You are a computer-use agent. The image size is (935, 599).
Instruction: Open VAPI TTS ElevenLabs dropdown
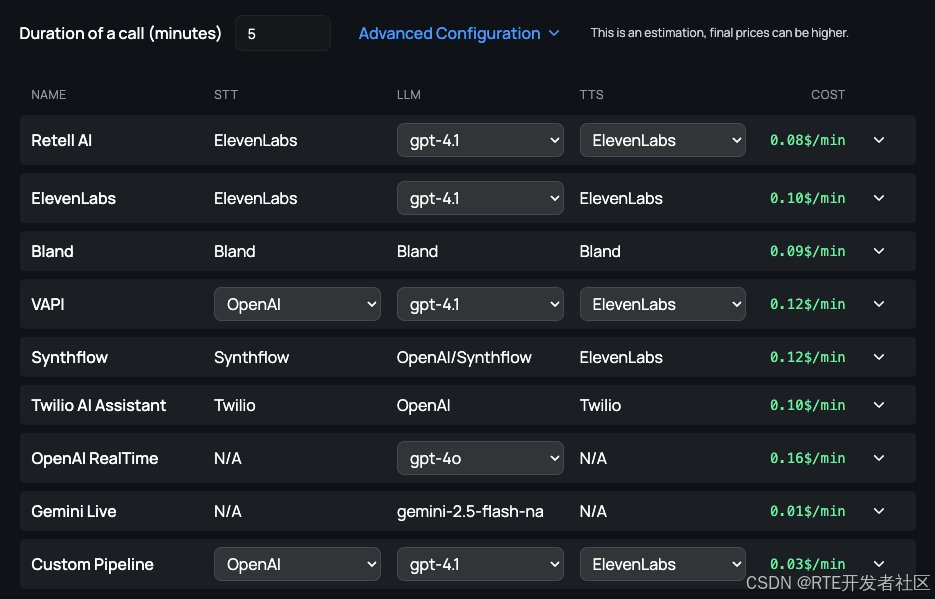662,304
